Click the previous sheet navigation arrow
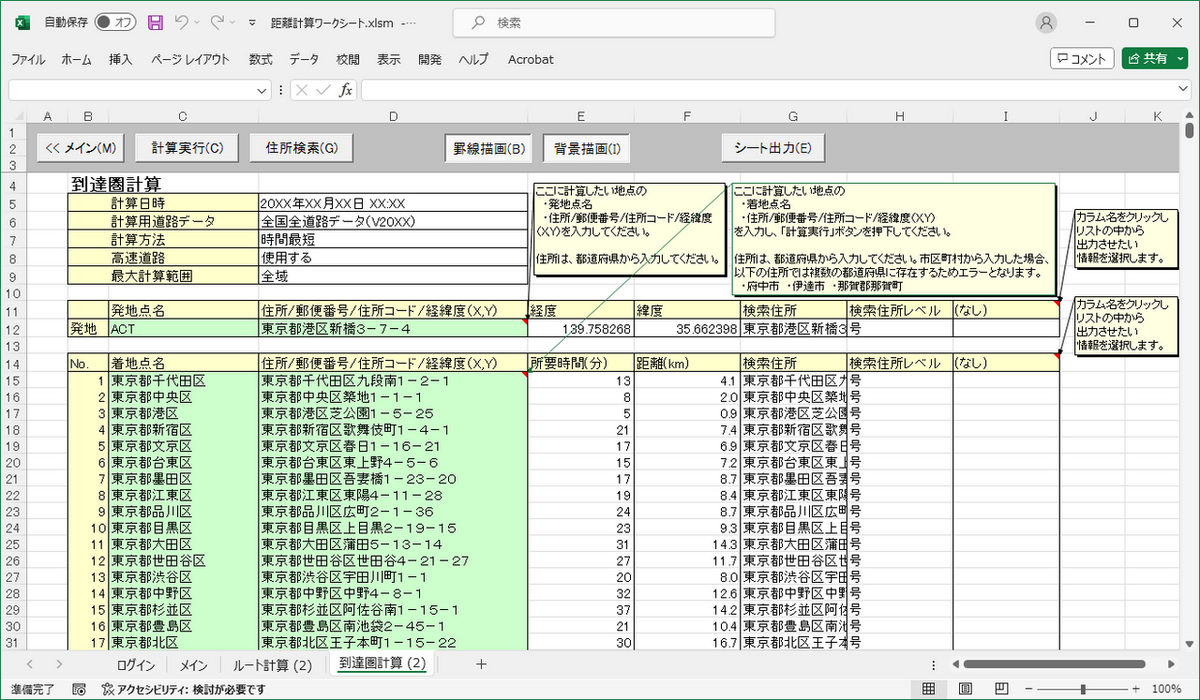This screenshot has width=1200, height=700. point(30,664)
